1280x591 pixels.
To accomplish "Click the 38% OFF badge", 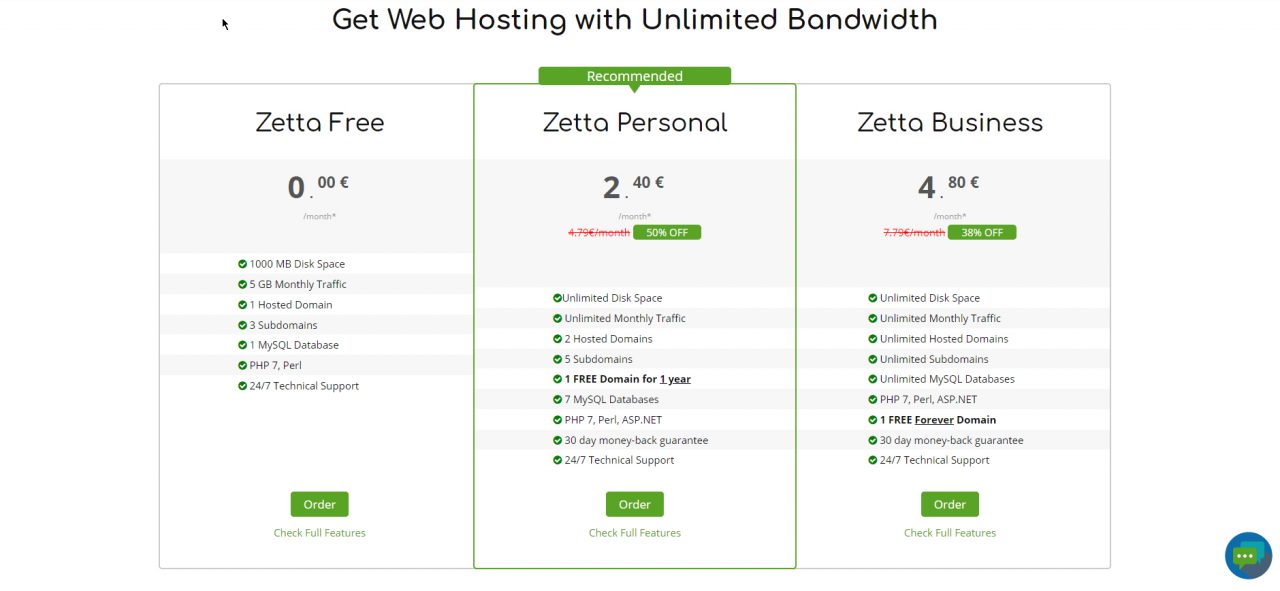I will (982, 232).
